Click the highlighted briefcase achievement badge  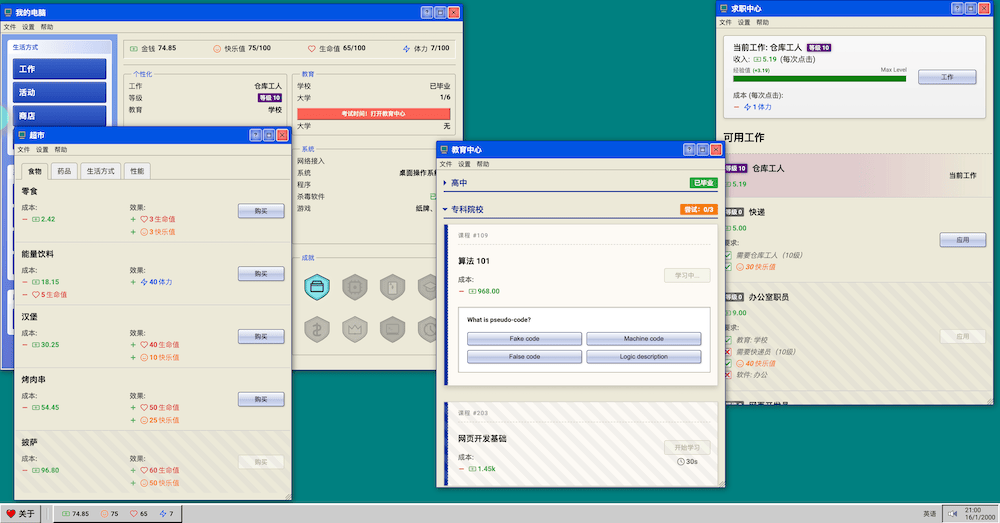pos(318,288)
